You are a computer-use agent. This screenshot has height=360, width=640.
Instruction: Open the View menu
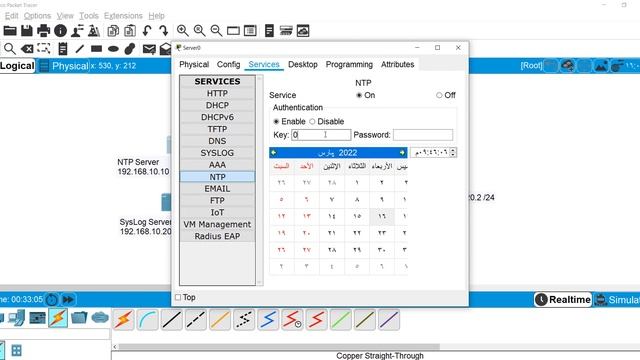[x=65, y=16]
